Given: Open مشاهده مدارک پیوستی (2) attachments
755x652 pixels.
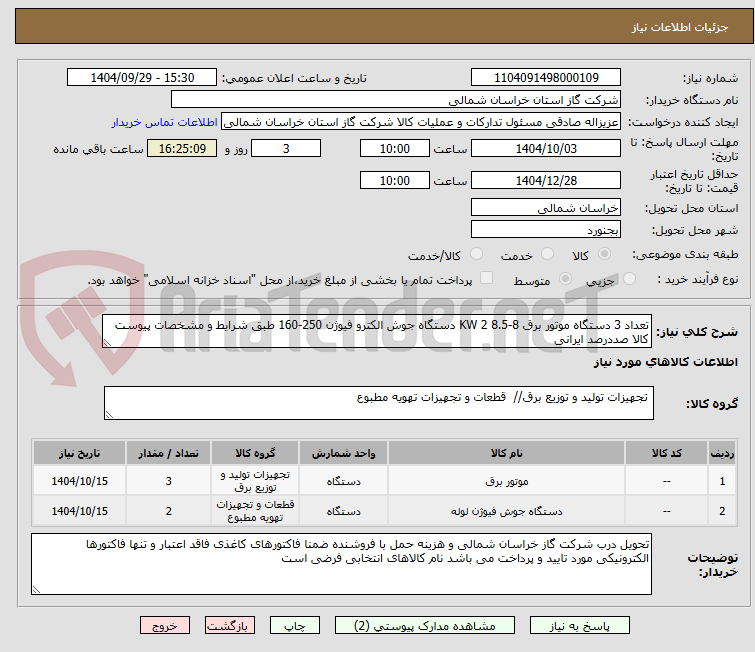Looking at the screenshot, I should (425, 626).
